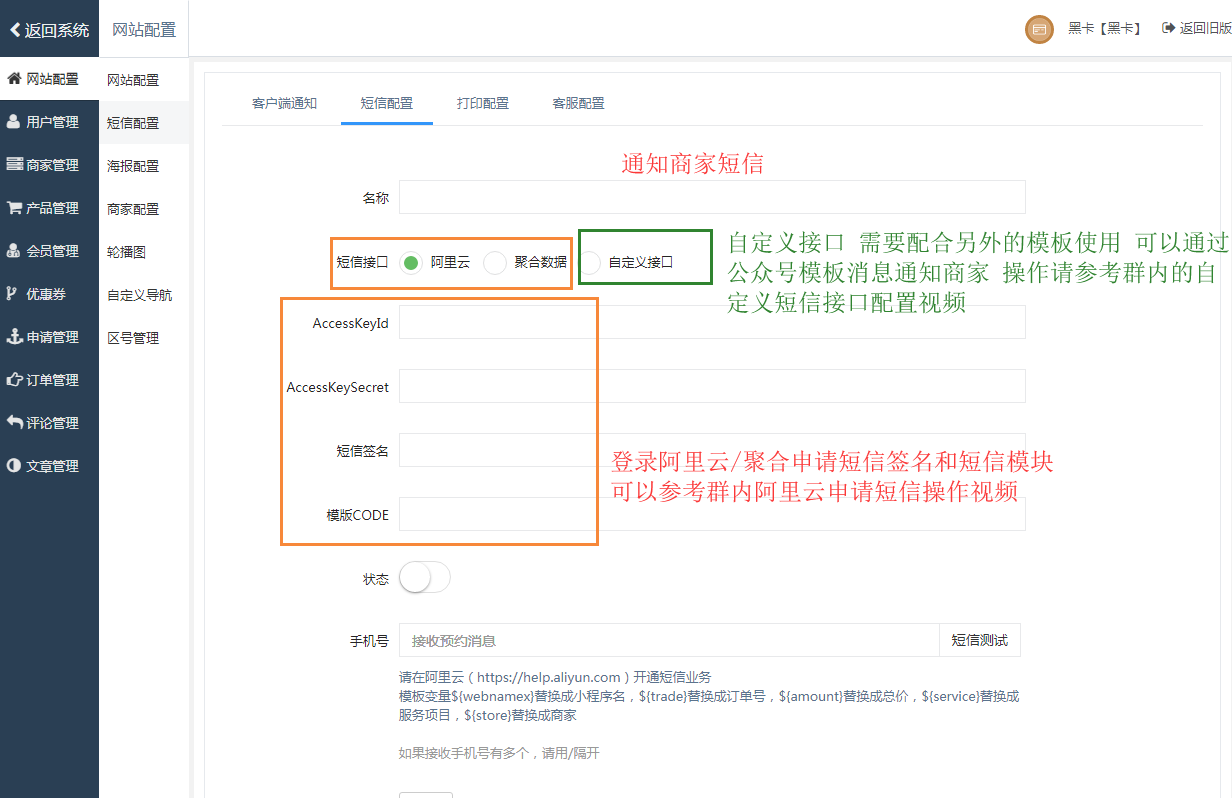Open 商家管理 label in the sidebar

53,165
